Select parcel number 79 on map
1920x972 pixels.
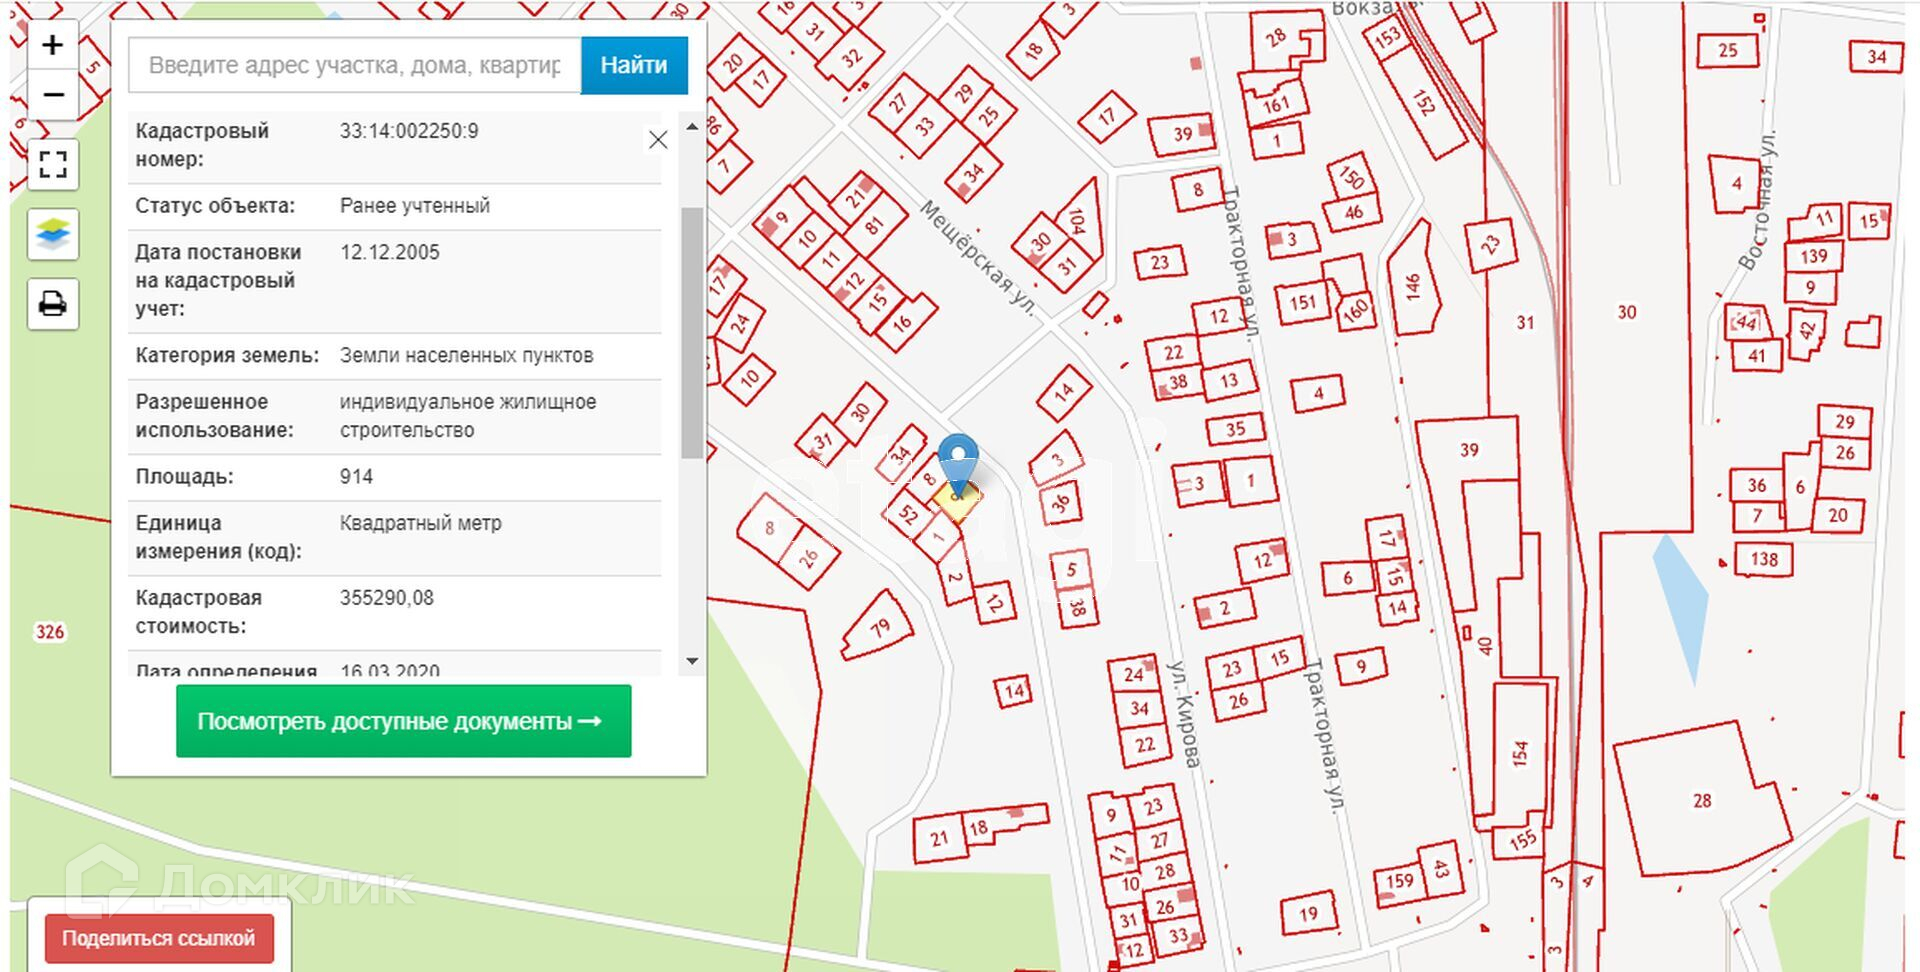coord(877,628)
